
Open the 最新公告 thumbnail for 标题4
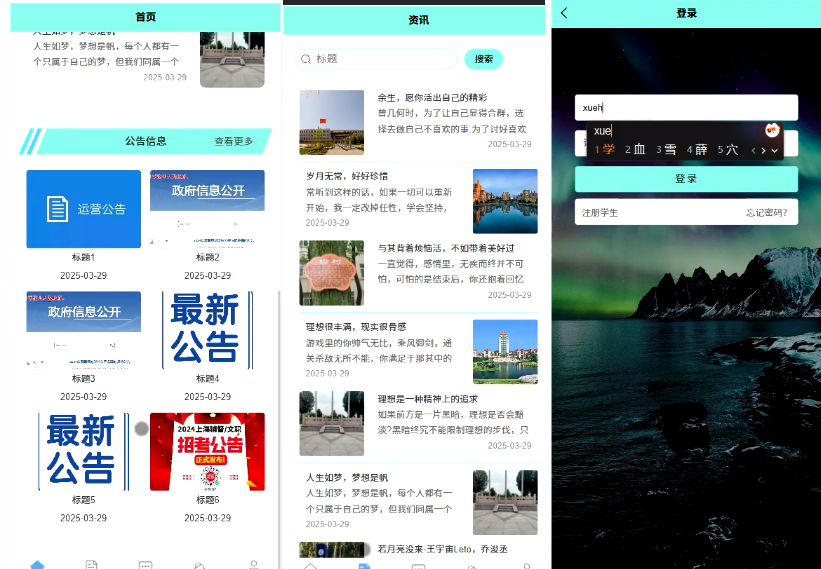[x=207, y=330]
